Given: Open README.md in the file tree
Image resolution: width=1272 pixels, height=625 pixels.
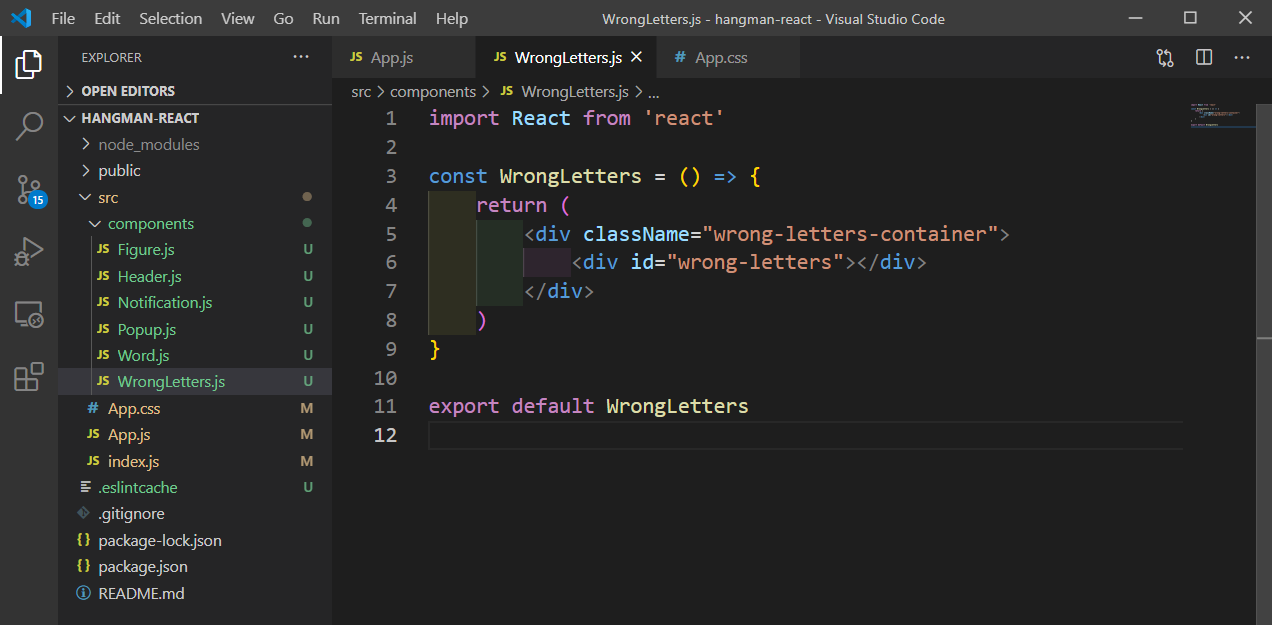Looking at the screenshot, I should tap(141, 594).
